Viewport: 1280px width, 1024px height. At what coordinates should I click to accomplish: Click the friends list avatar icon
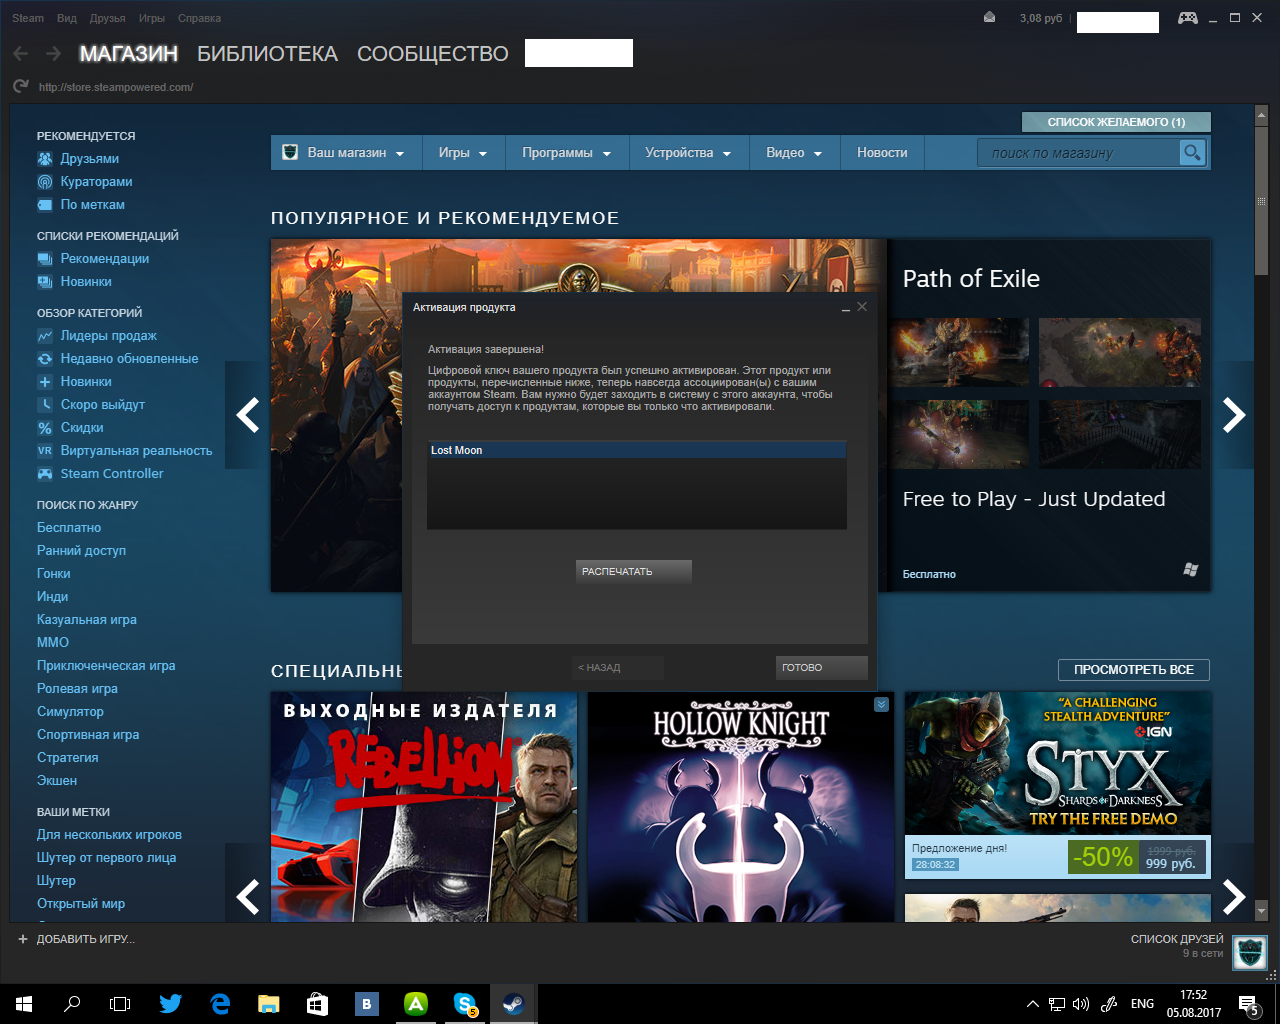pyautogui.click(x=1250, y=952)
